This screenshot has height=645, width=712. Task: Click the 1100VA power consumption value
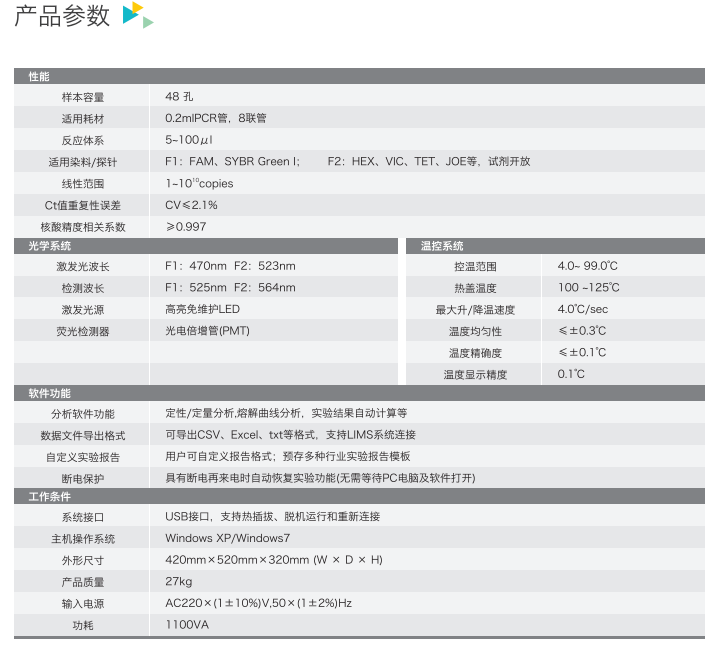pos(186,624)
